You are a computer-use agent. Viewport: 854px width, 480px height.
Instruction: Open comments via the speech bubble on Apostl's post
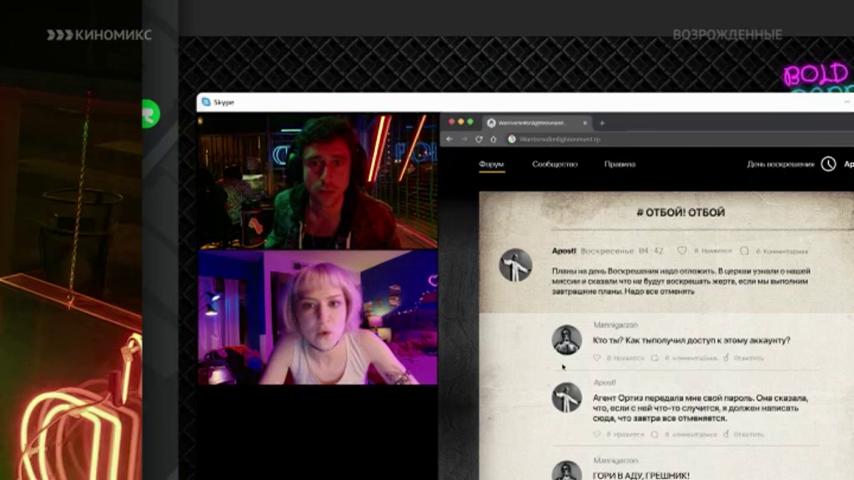745,251
